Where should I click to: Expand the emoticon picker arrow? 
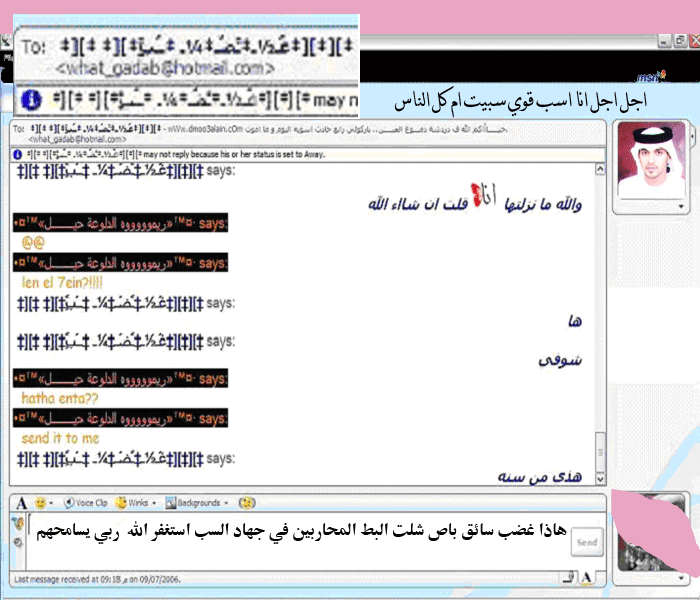(x=51, y=503)
